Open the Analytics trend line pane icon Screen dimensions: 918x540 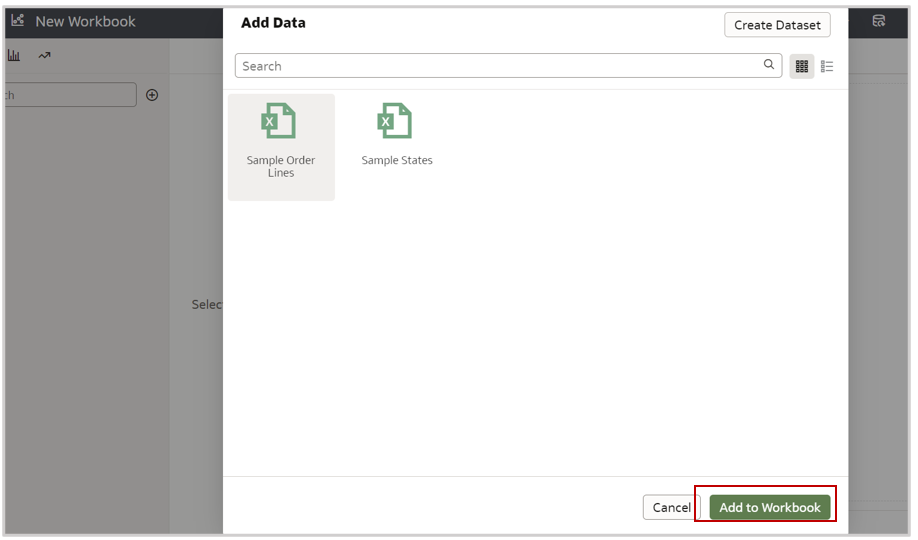(x=44, y=56)
